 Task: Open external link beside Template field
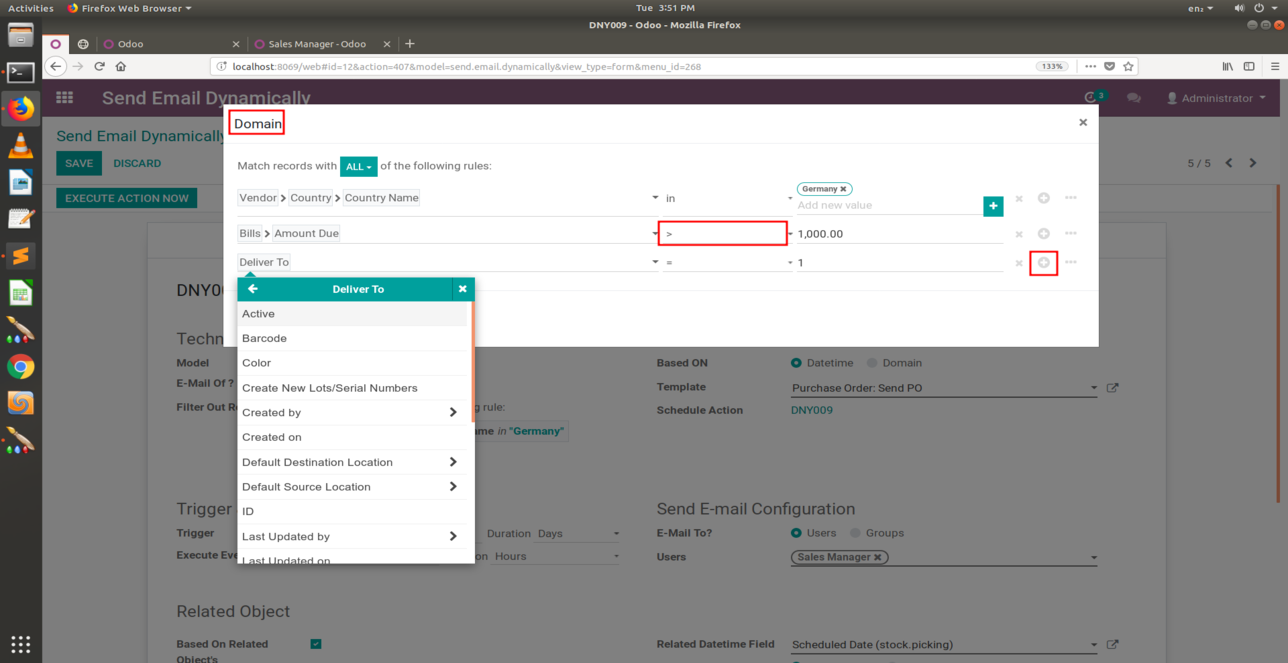click(x=1112, y=388)
